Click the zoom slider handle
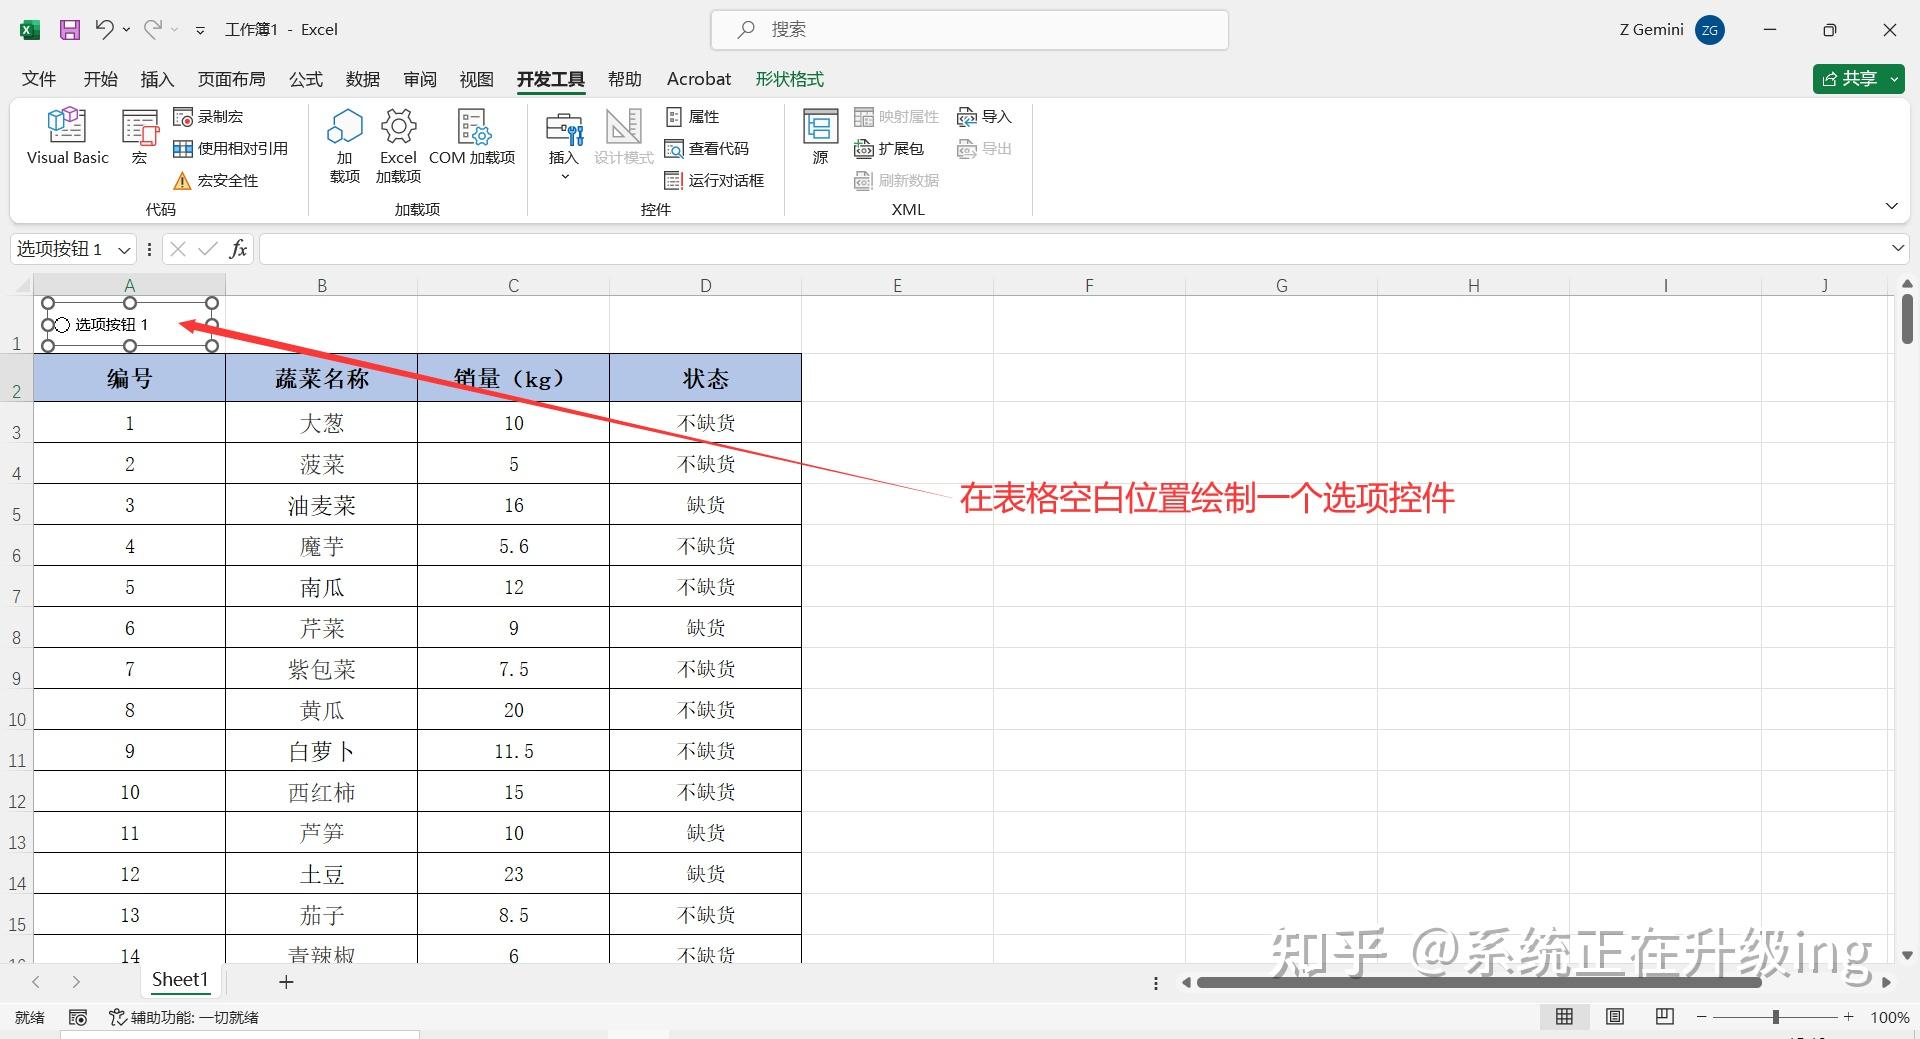Image resolution: width=1920 pixels, height=1039 pixels. pyautogui.click(x=1776, y=1017)
